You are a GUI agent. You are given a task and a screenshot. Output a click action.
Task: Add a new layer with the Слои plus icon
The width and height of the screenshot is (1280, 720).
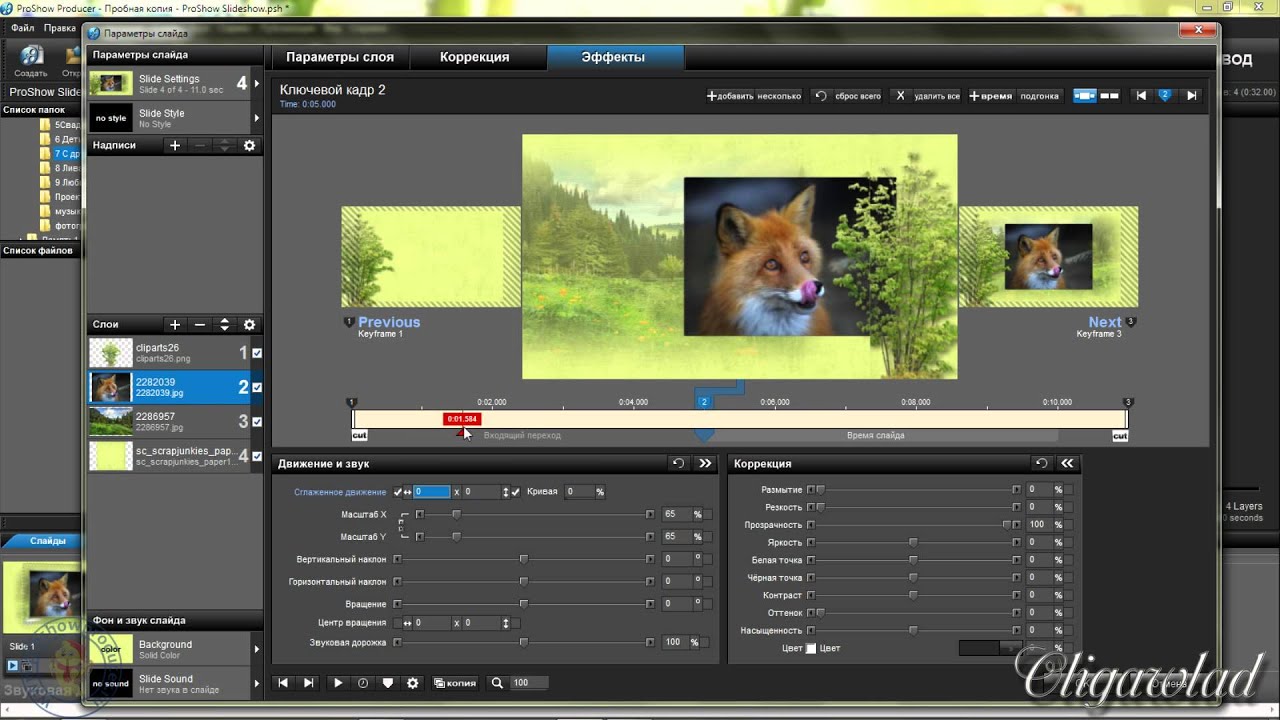(175, 325)
